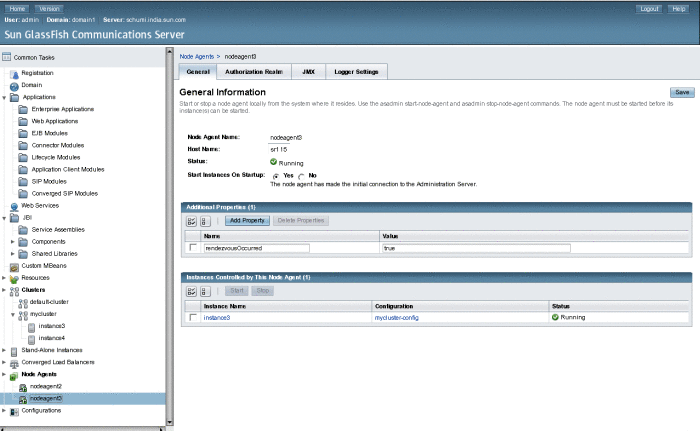Click the Add Property button
Viewport: 700px width, 431px height.
tap(247, 221)
